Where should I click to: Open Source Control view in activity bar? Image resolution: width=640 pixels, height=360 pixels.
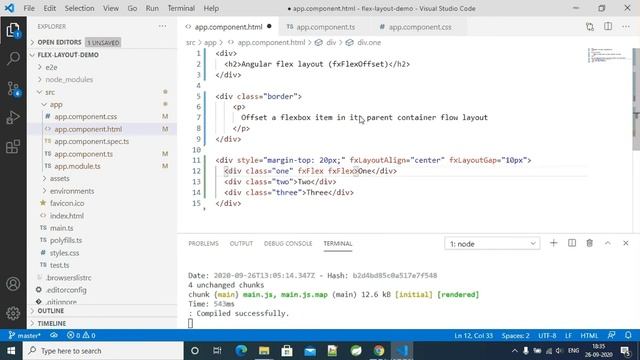13,88
